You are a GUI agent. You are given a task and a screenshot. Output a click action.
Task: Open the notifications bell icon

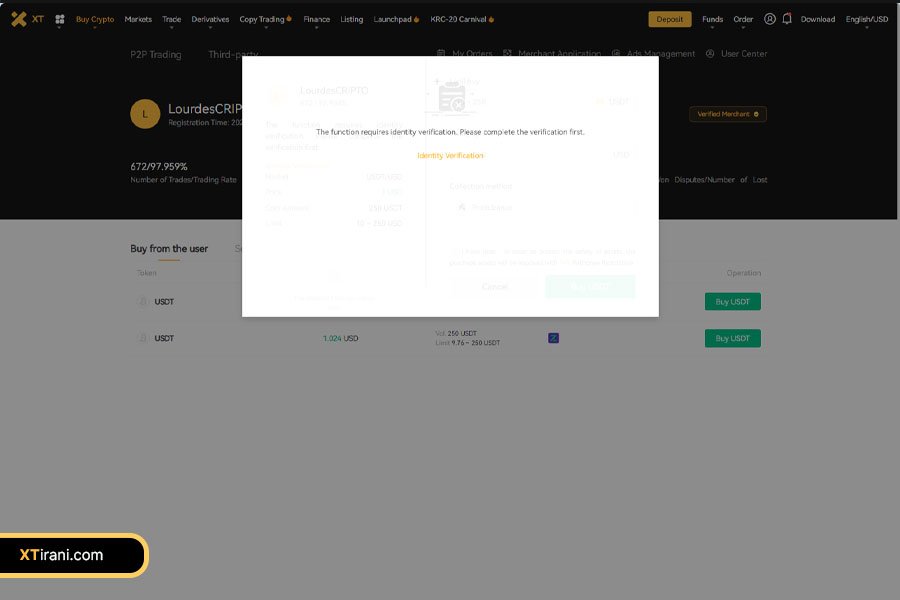click(x=787, y=19)
